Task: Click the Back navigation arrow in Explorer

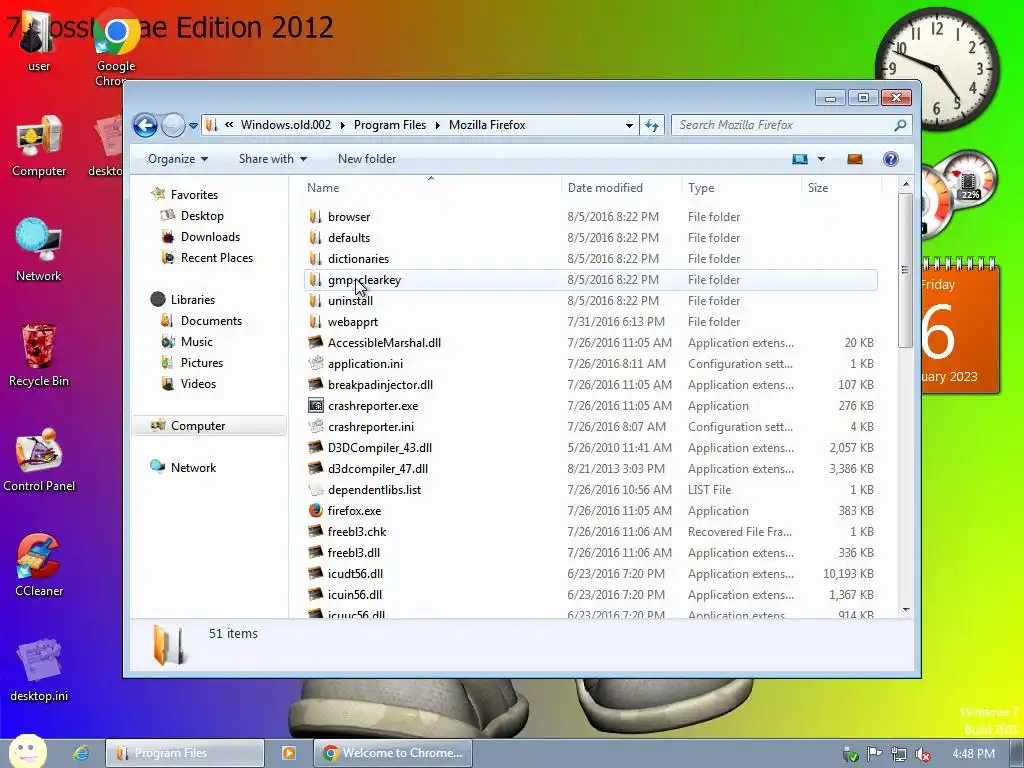Action: 145,125
